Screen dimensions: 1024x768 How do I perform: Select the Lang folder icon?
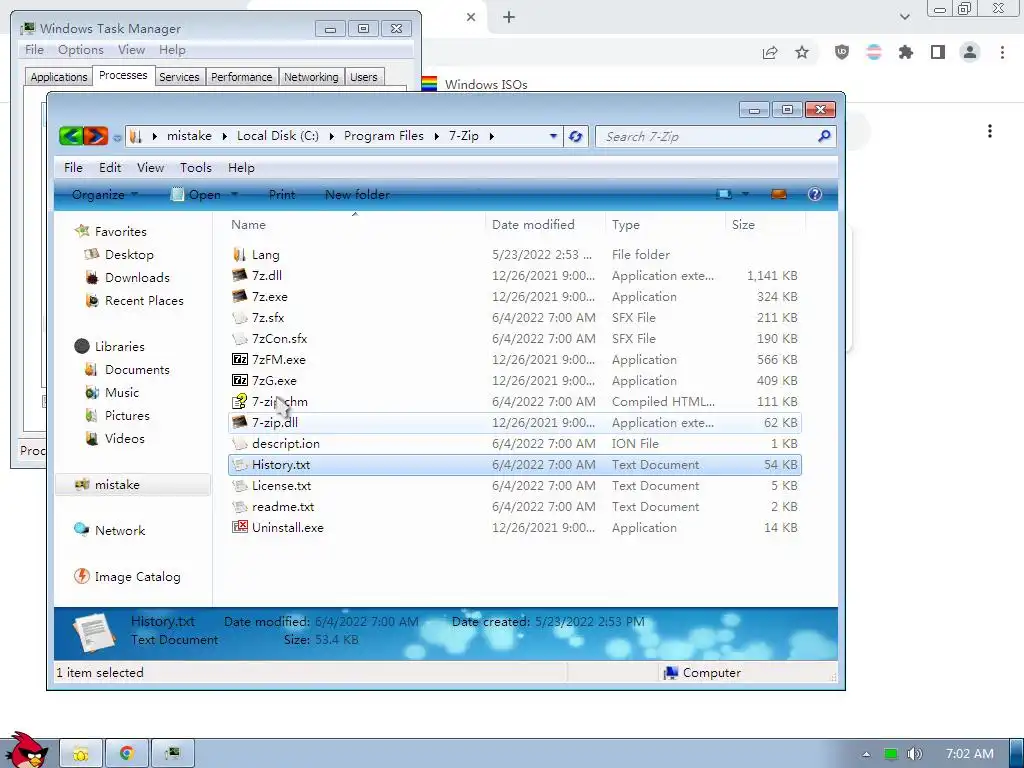pos(240,255)
